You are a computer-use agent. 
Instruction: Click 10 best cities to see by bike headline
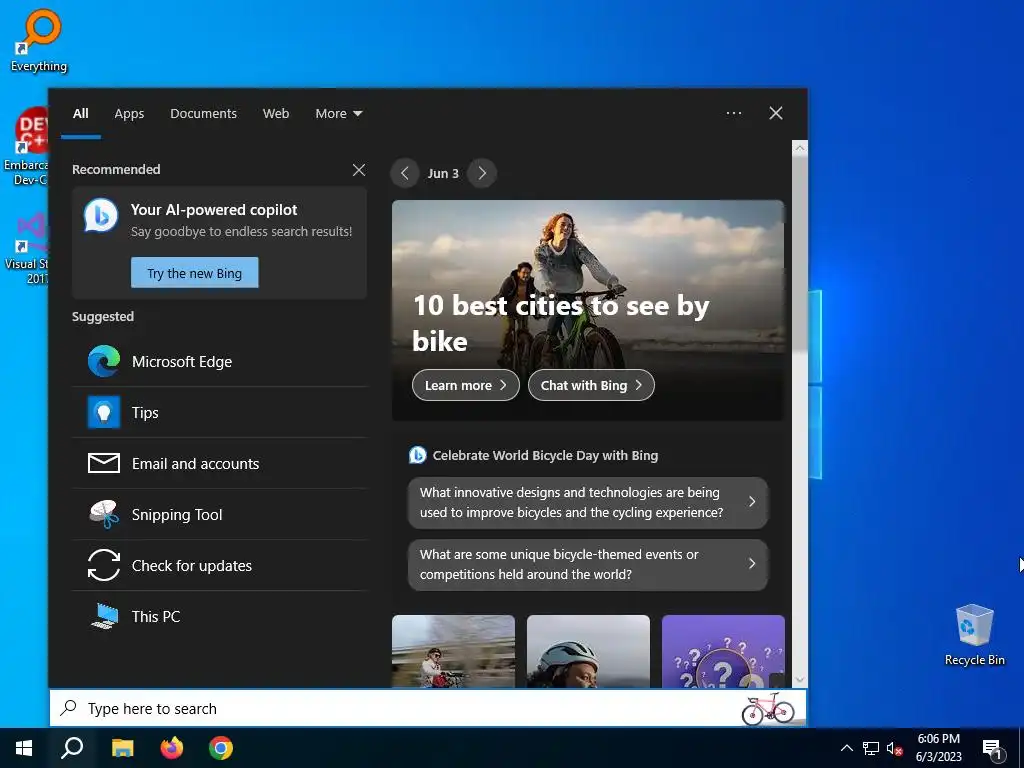(x=560, y=323)
